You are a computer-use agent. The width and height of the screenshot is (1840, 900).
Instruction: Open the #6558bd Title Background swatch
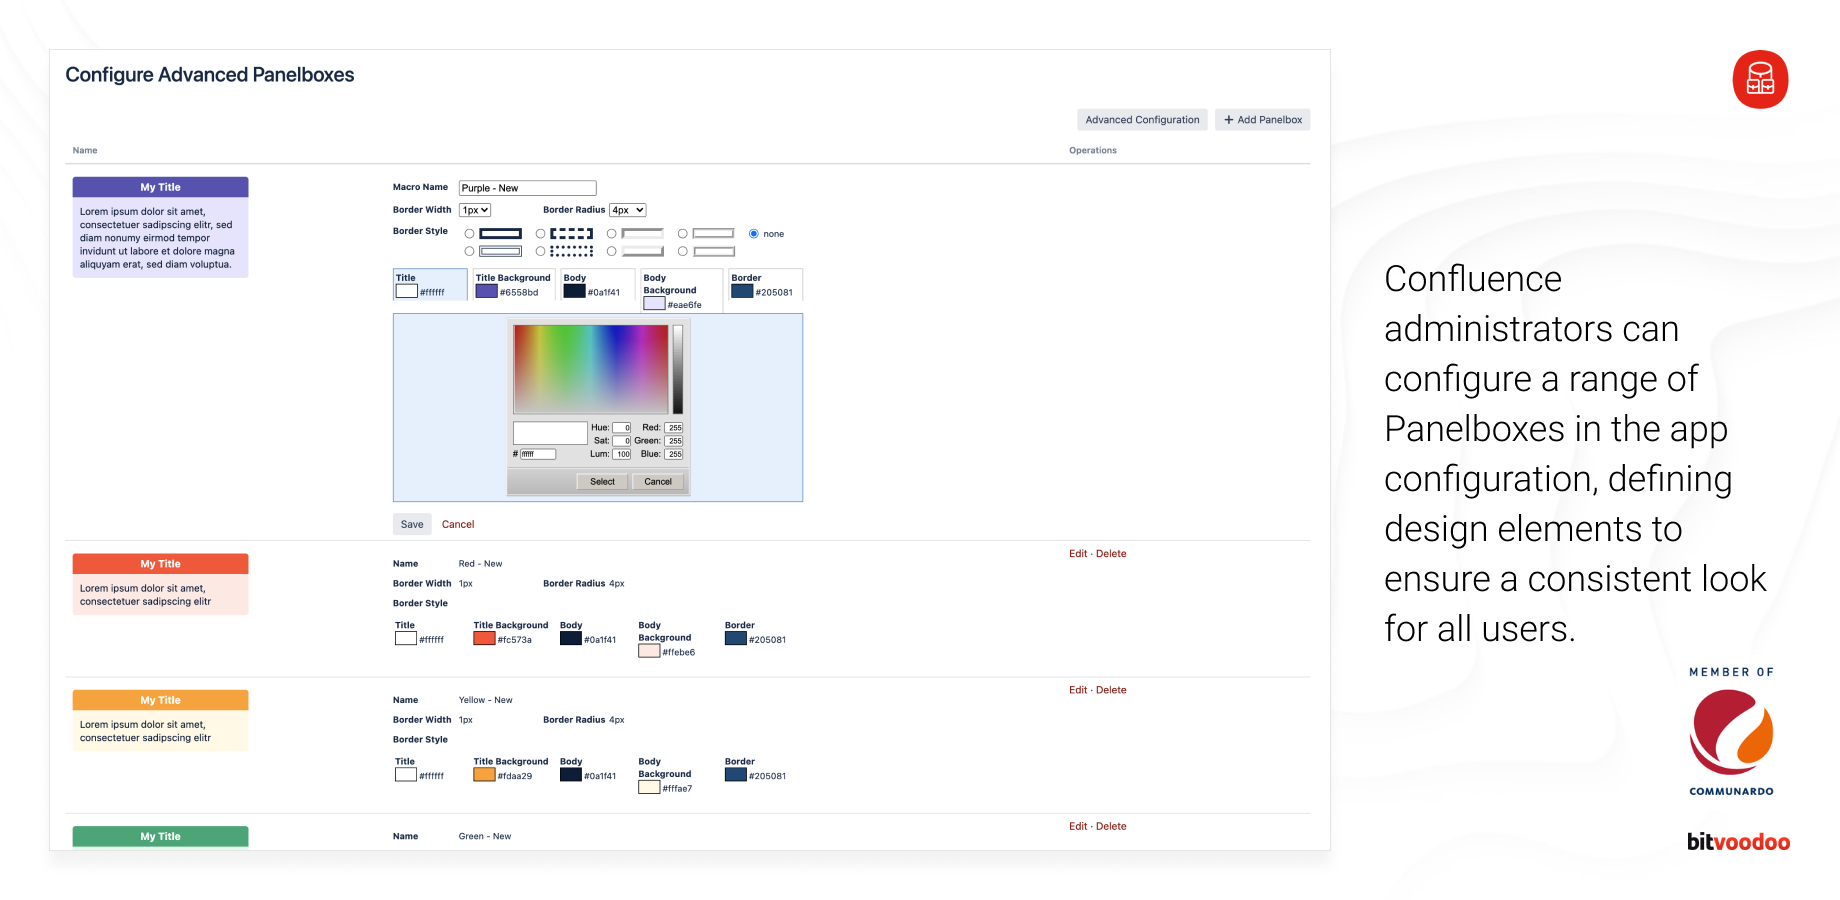(x=486, y=290)
